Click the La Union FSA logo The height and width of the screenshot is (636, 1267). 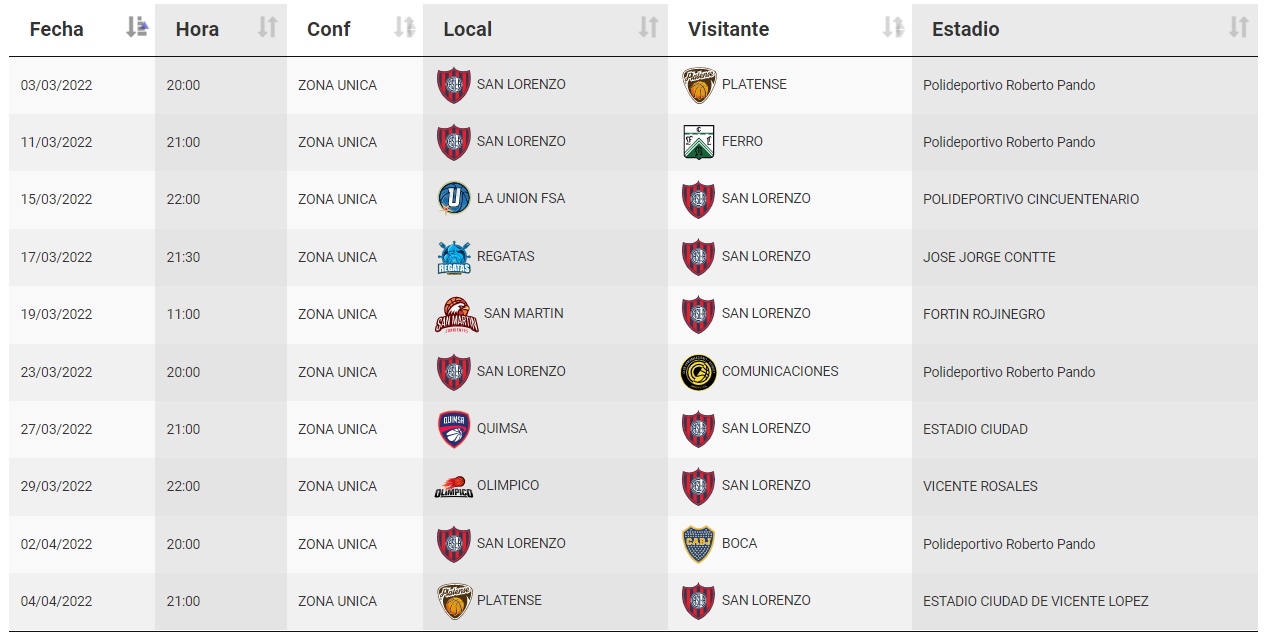coord(454,199)
